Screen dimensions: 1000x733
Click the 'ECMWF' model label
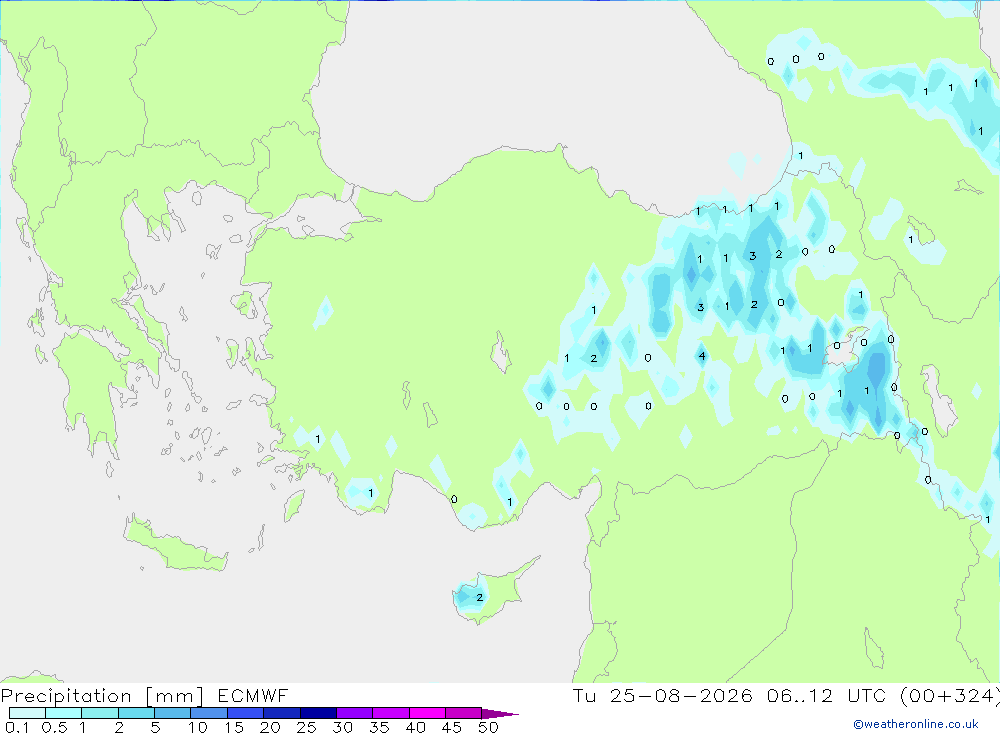[253, 695]
